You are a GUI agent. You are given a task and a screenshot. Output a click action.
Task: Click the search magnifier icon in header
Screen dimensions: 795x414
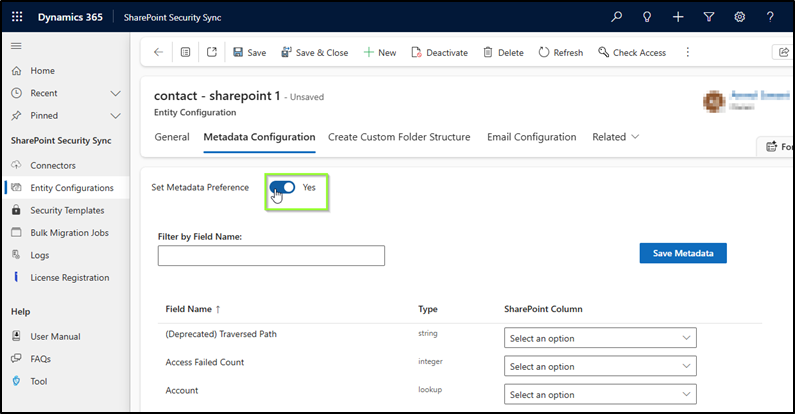coord(617,17)
